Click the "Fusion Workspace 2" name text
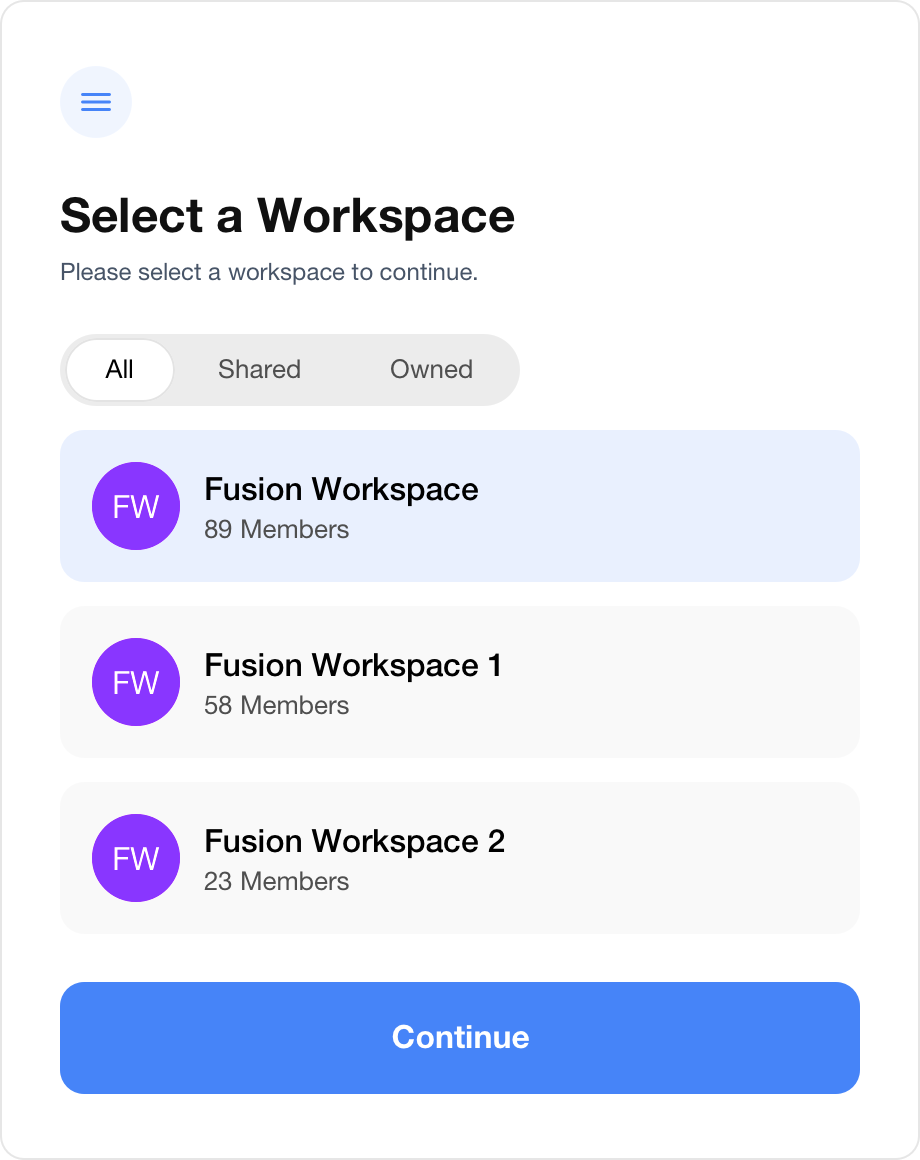Viewport: 920px width, 1160px height. pos(354,841)
